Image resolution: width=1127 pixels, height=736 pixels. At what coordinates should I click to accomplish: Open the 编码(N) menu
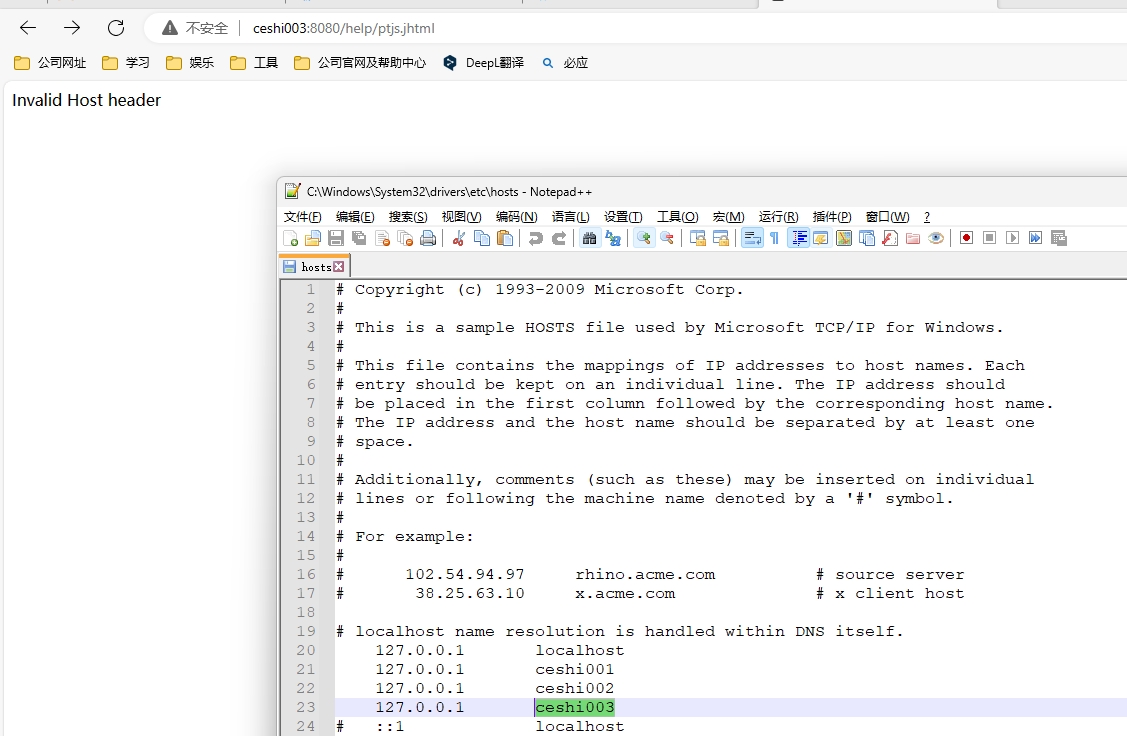tap(516, 217)
